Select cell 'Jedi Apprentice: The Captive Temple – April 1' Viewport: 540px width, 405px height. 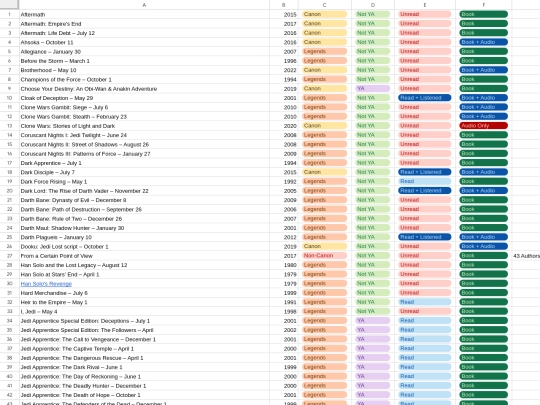[144, 349]
